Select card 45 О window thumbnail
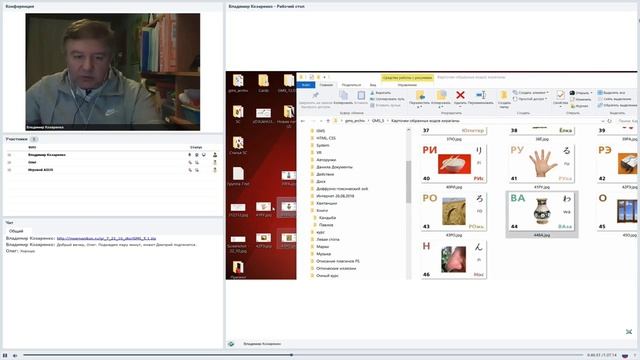The image size is (640, 360). pos(617,212)
